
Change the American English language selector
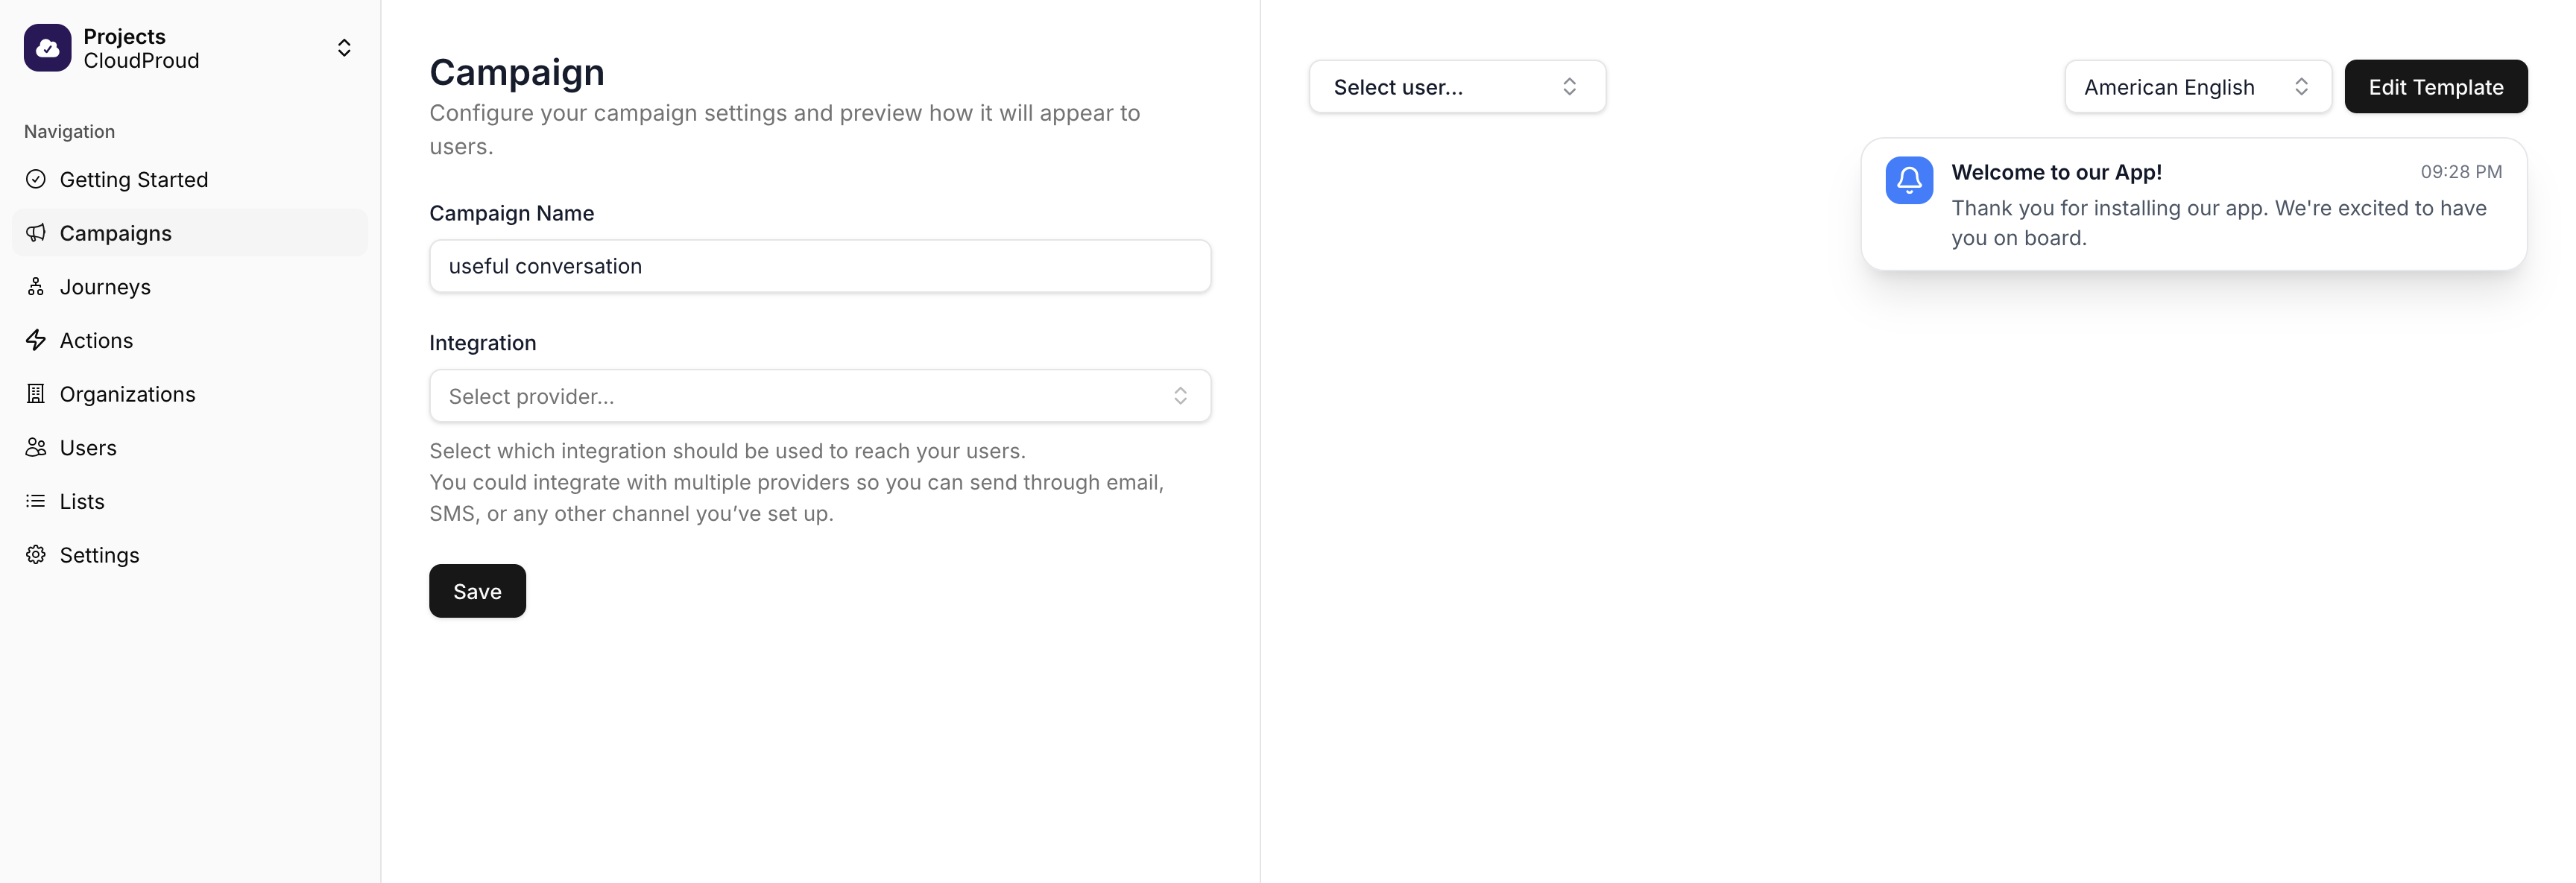pyautogui.click(x=2198, y=87)
